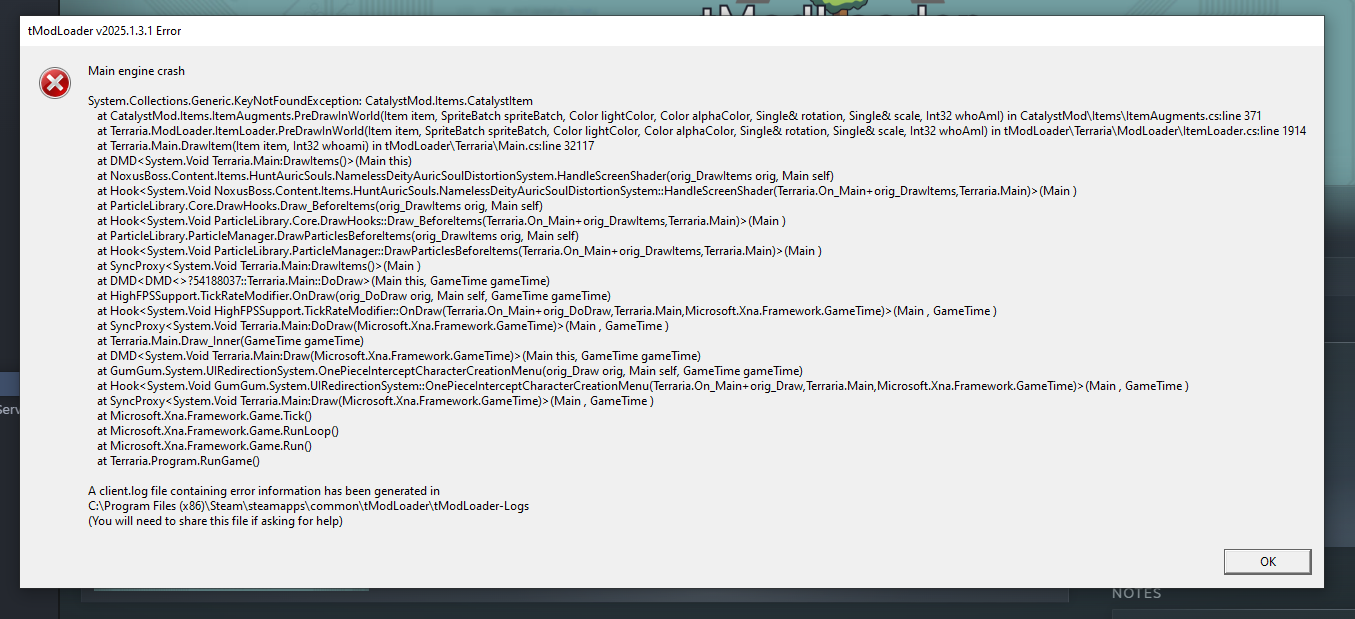The width and height of the screenshot is (1355, 619).
Task: Select the ItemAugments.cs line 371 entry
Action: (x=679, y=116)
